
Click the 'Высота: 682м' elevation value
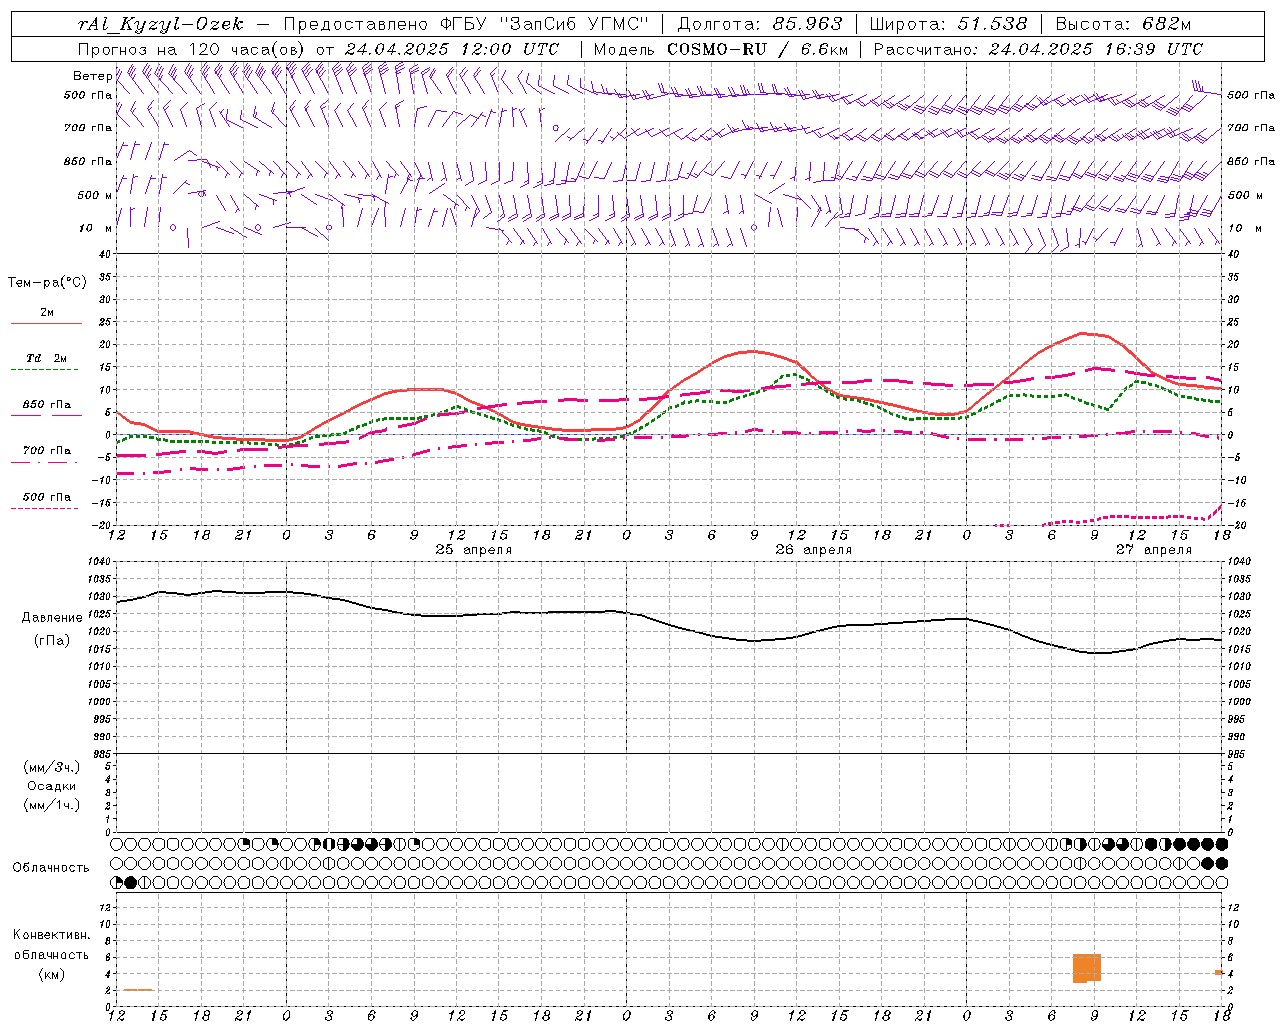pos(1123,24)
